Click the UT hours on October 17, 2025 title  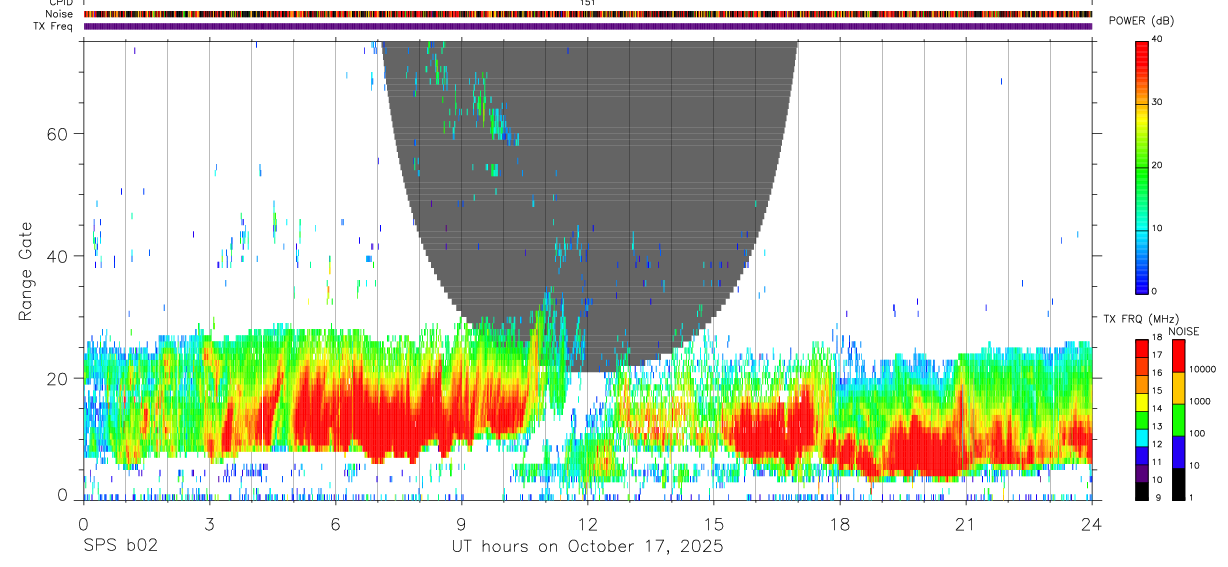coord(587,547)
